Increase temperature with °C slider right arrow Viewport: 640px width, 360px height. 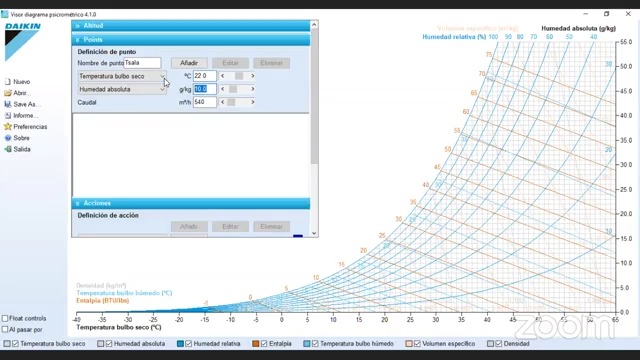[x=253, y=76]
